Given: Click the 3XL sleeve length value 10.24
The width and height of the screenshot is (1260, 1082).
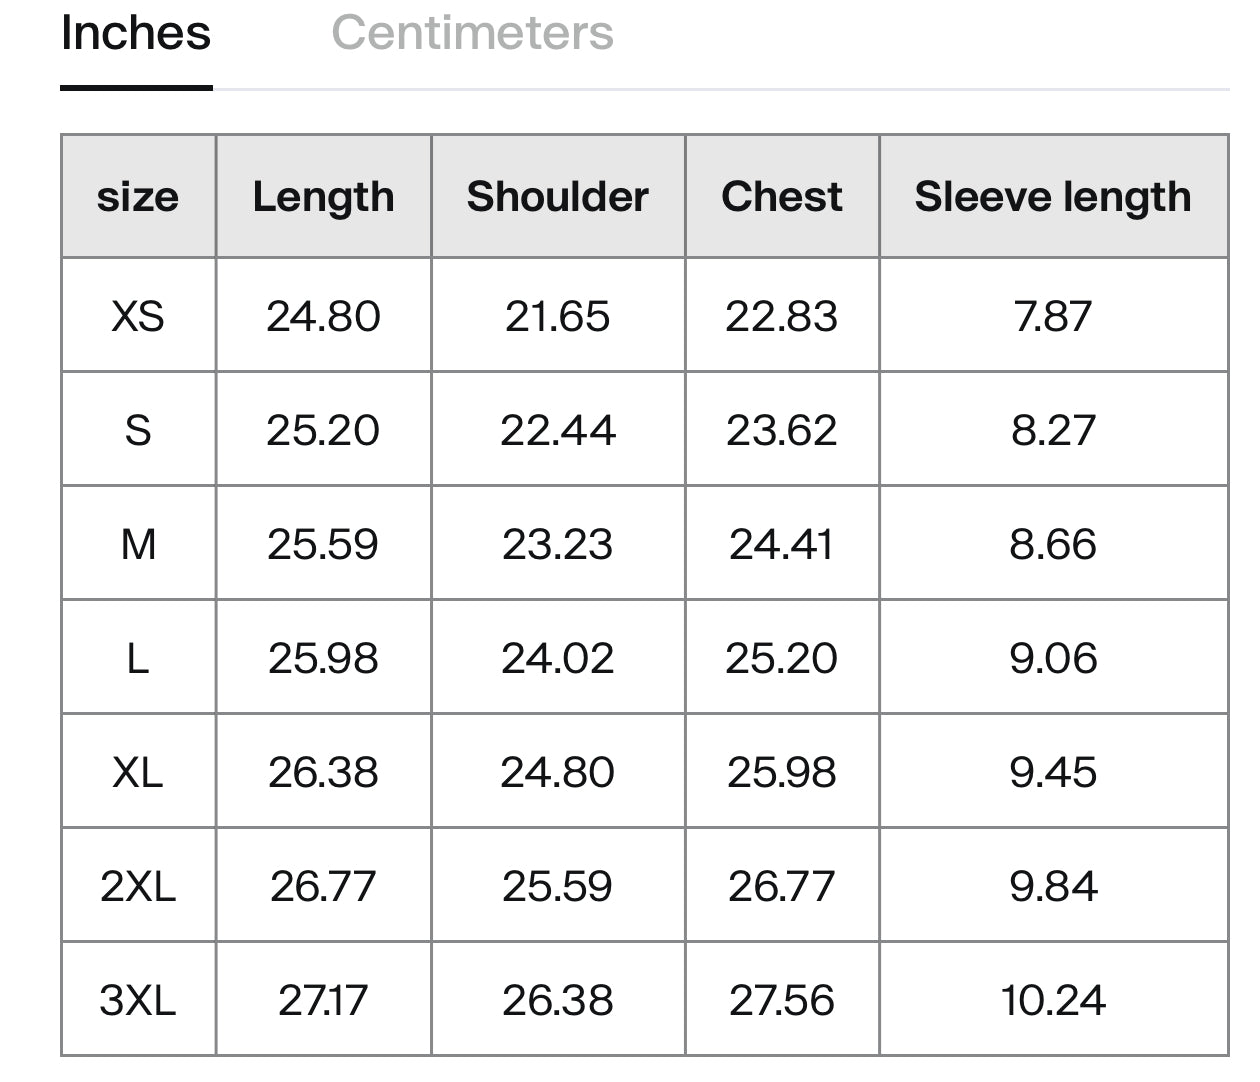Looking at the screenshot, I should 1052,1001.
